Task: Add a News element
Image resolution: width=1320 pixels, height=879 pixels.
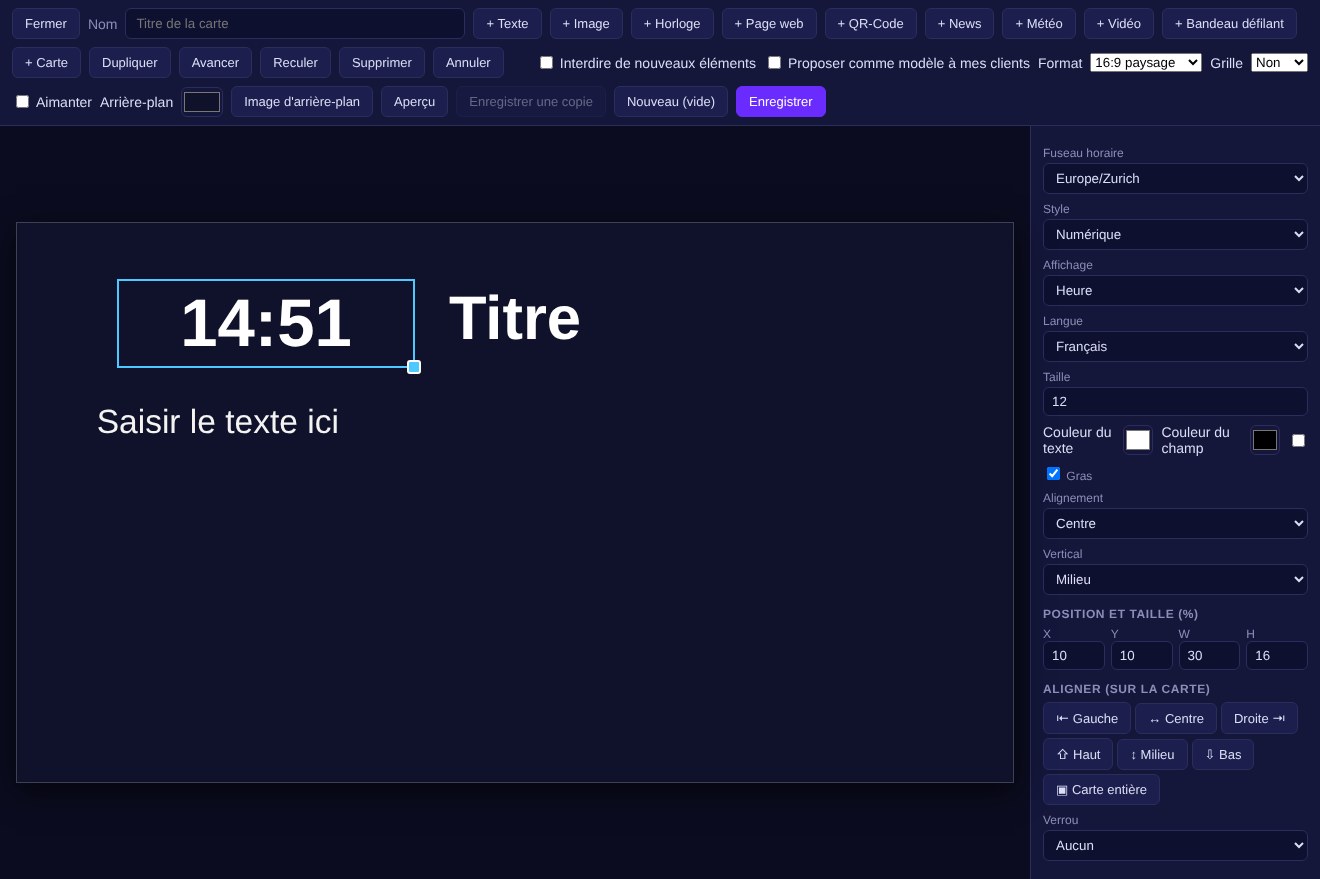Action: point(959,24)
